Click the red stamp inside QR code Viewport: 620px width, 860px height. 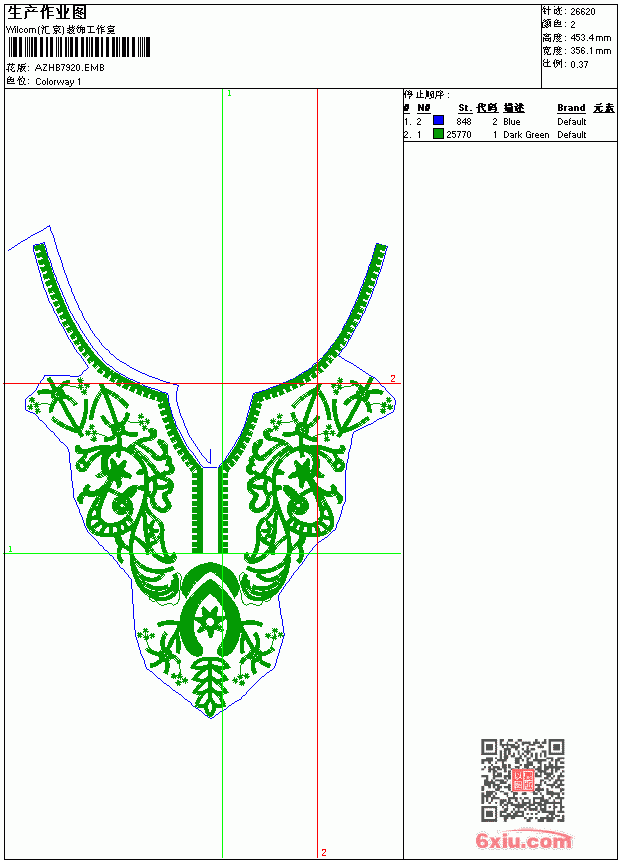click(523, 780)
